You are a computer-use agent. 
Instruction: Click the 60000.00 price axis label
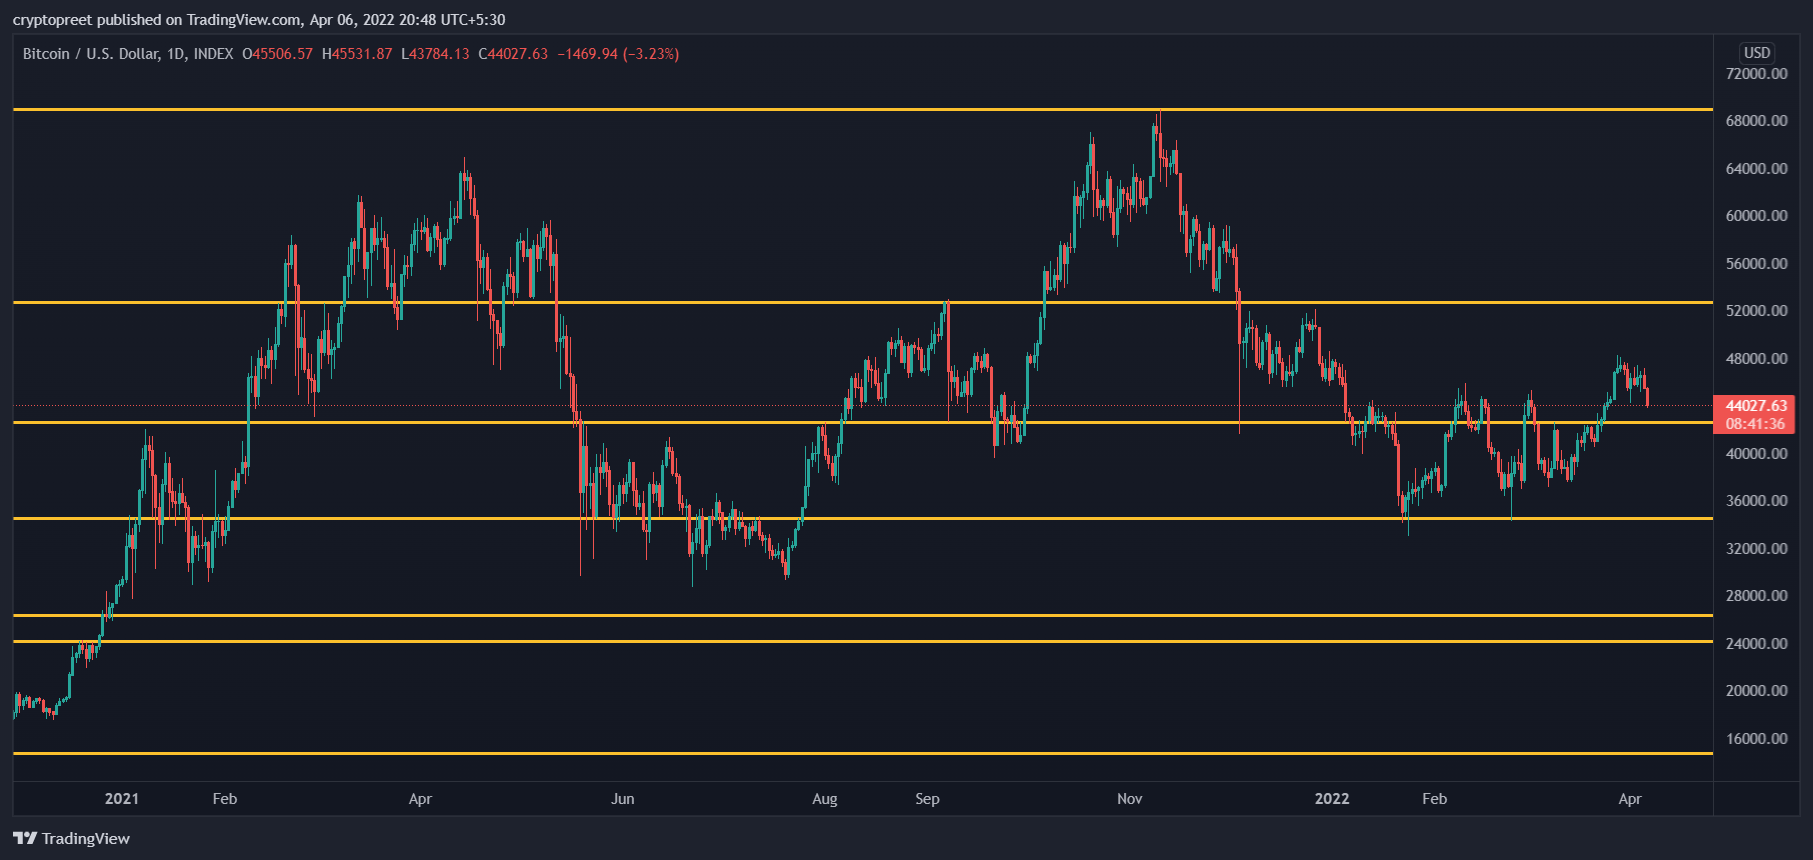pos(1756,216)
